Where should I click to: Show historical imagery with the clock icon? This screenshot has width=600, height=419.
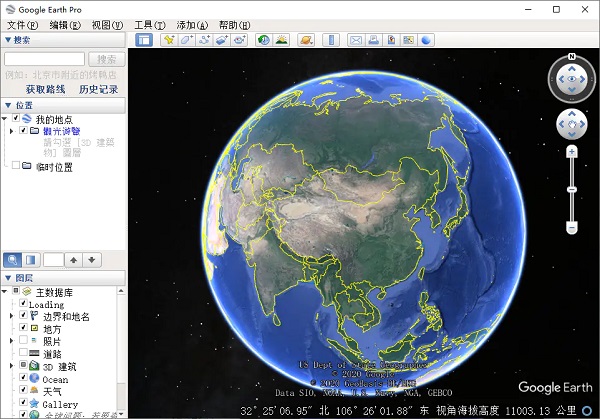(x=264, y=40)
